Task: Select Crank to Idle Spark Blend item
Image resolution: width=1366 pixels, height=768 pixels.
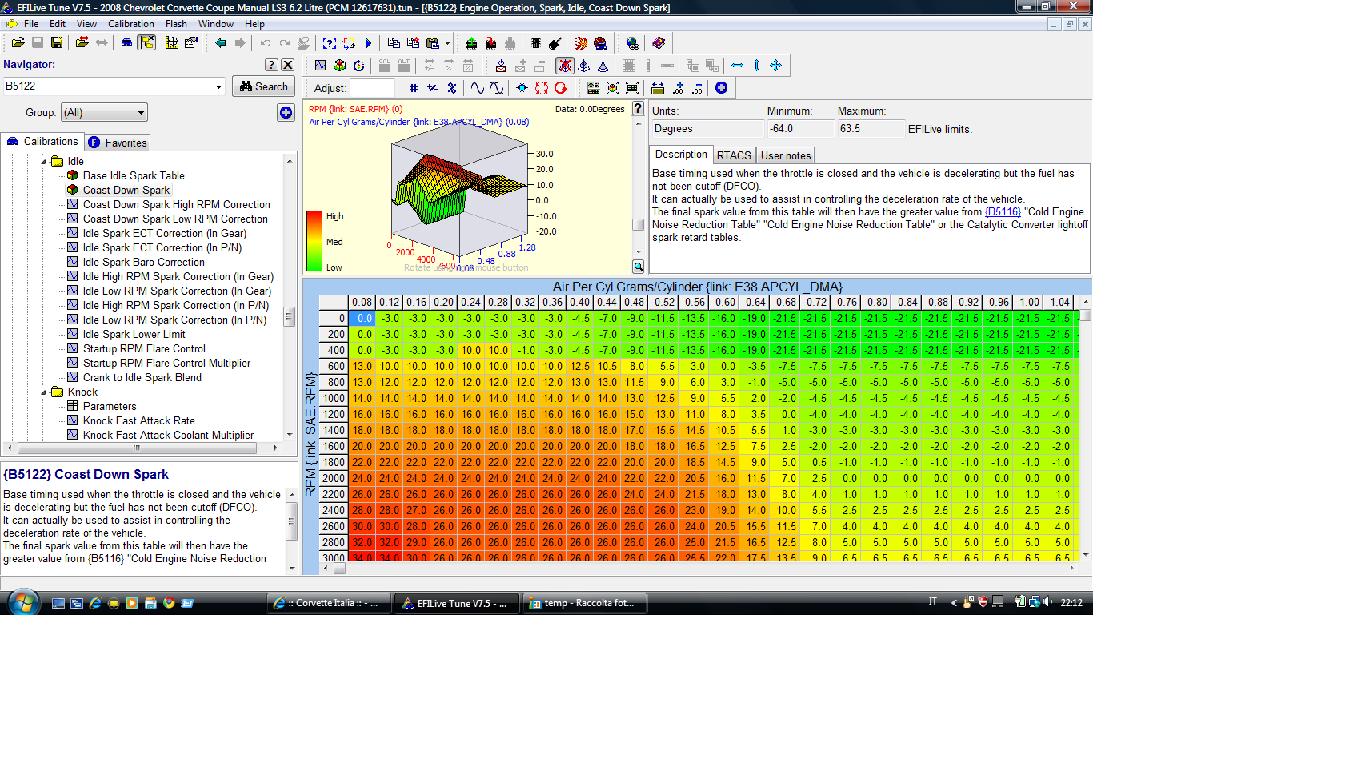Action: click(142, 377)
